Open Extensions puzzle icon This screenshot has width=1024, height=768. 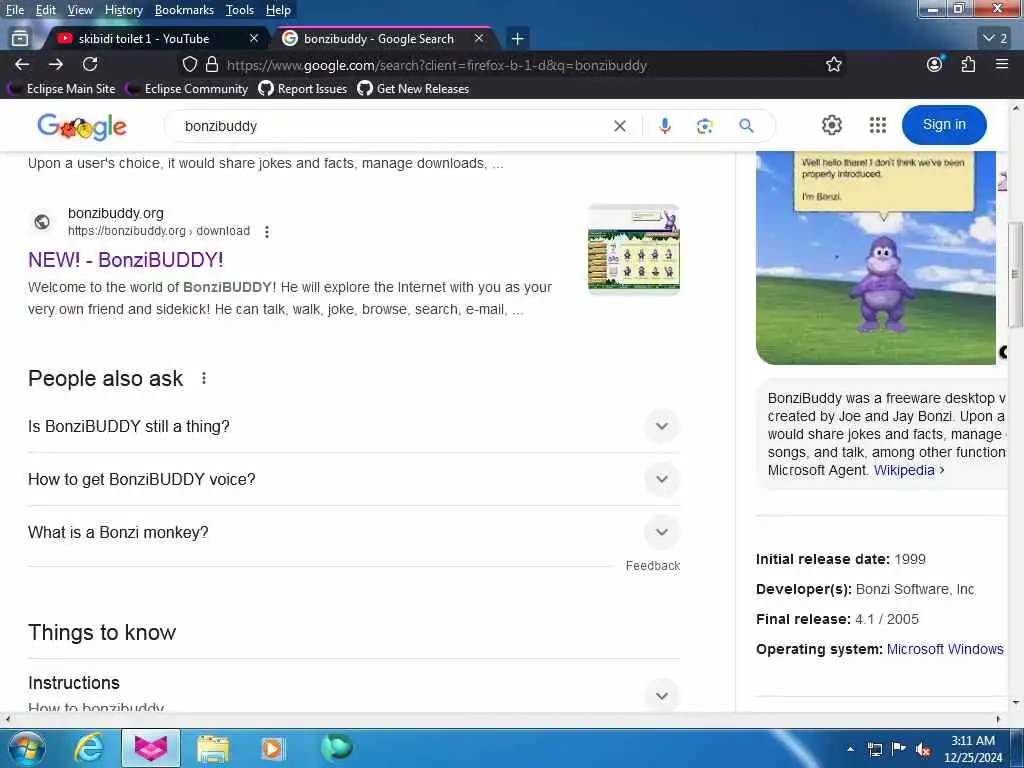point(968,64)
